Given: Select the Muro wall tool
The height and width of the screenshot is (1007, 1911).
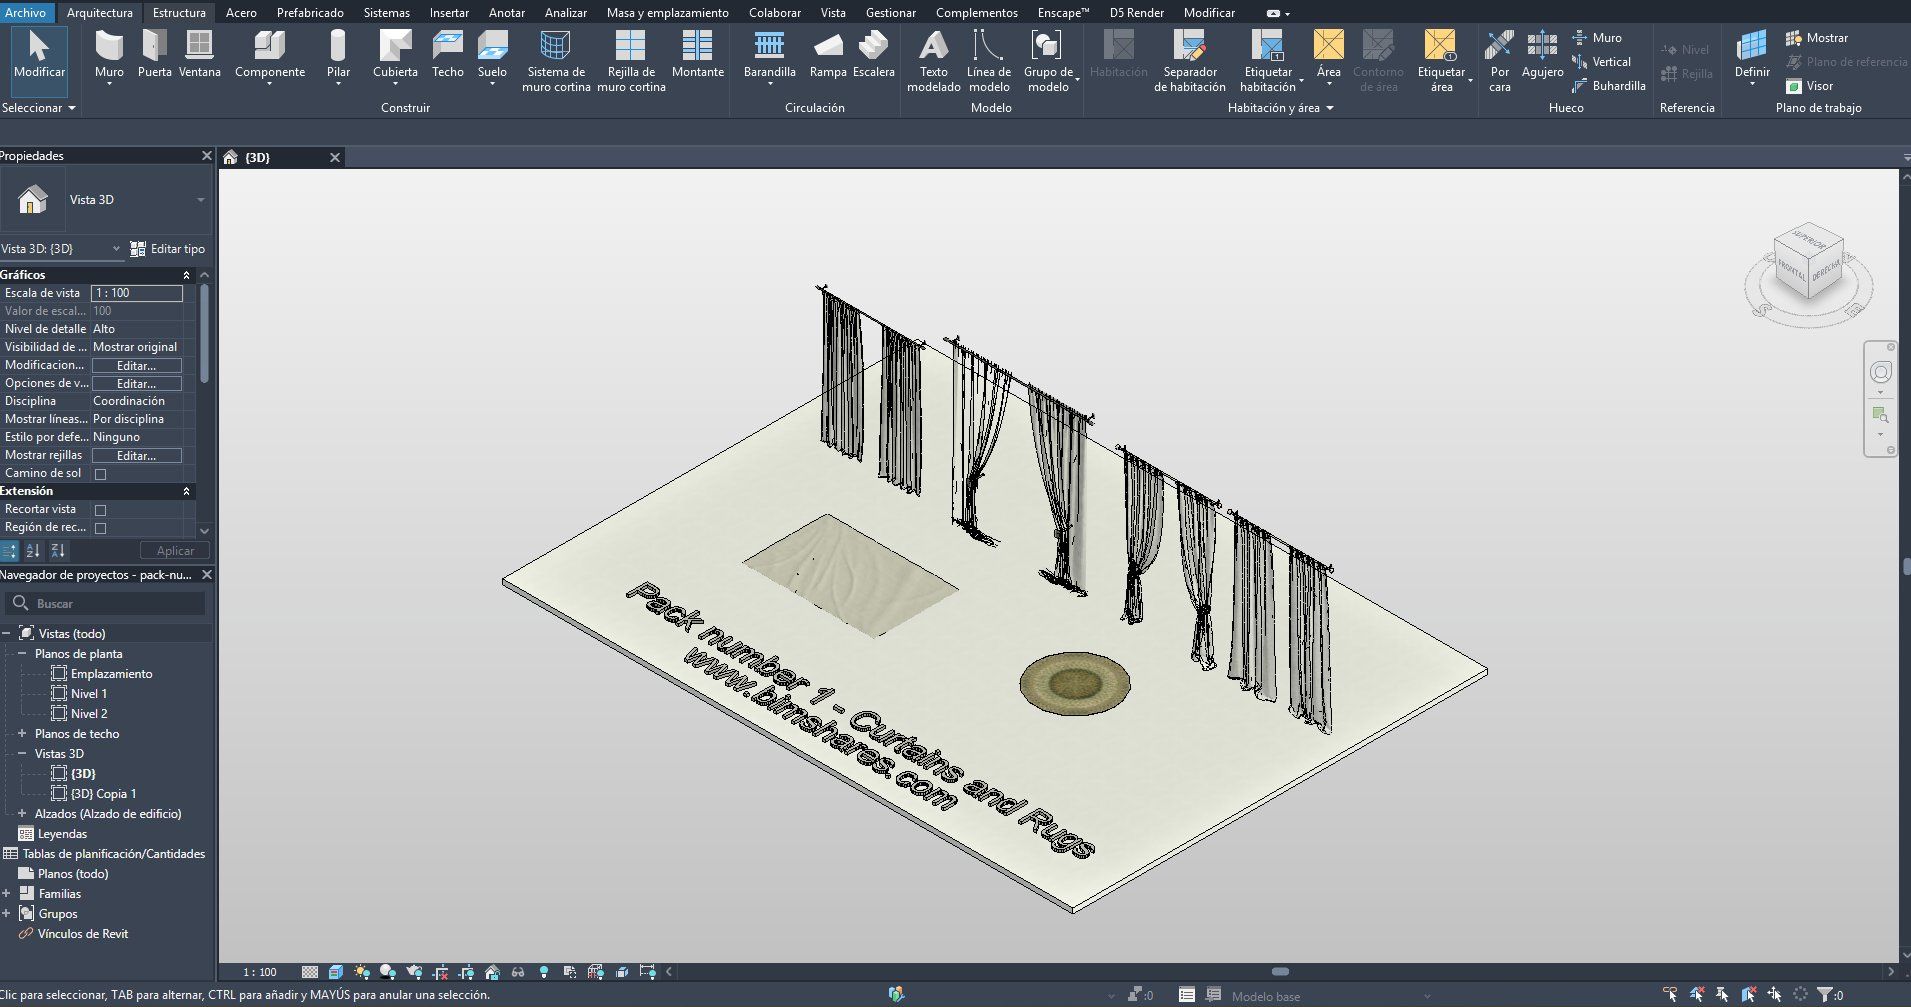Looking at the screenshot, I should pyautogui.click(x=109, y=56).
